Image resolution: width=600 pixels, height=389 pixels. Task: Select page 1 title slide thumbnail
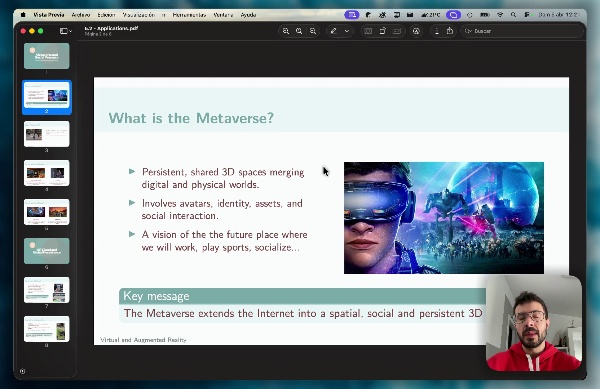click(x=47, y=56)
